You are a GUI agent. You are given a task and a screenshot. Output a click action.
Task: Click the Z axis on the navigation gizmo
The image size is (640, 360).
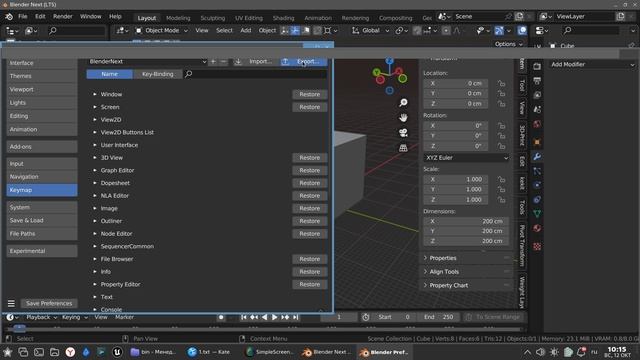(389, 61)
